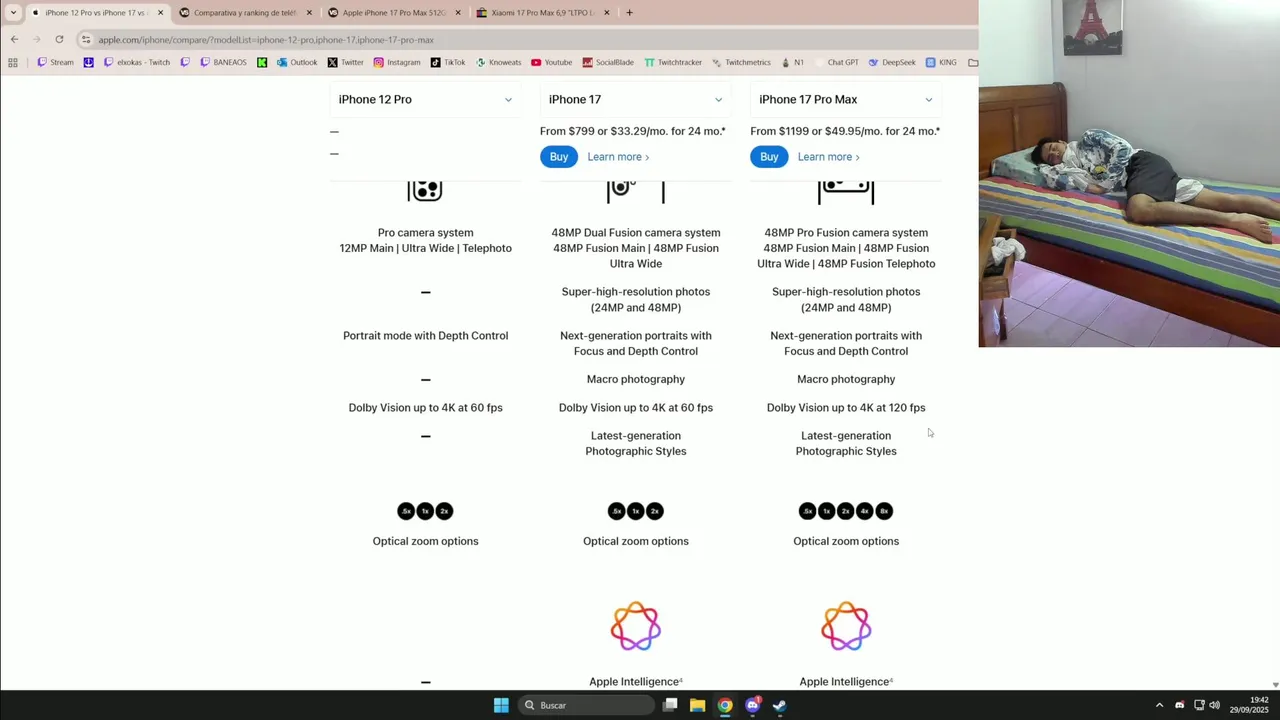Expand the iPhone 17 model dropdown

(635, 99)
